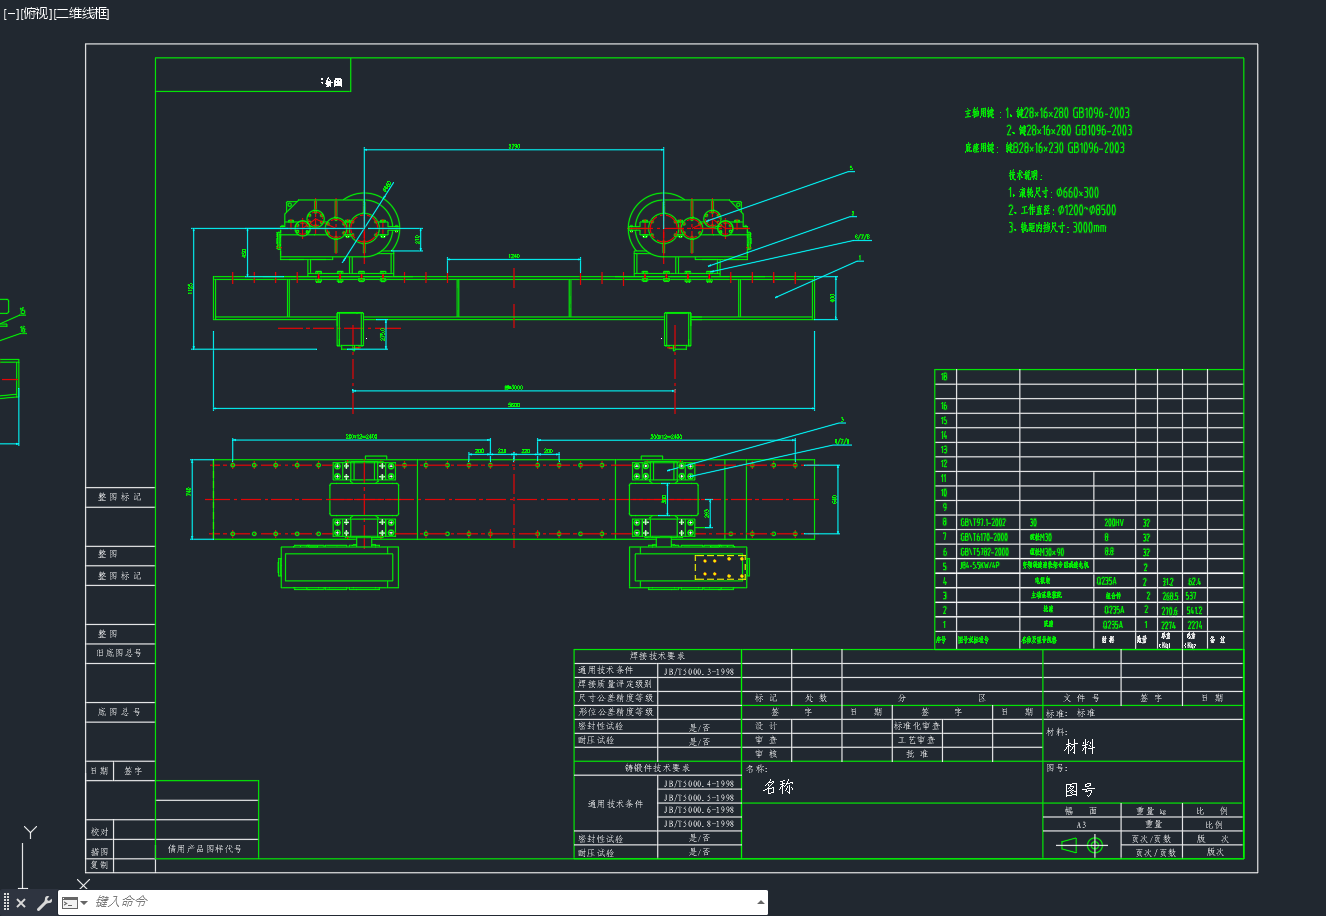Select the 校对 side cell
This screenshot has height=916, width=1326.
pos(99,832)
